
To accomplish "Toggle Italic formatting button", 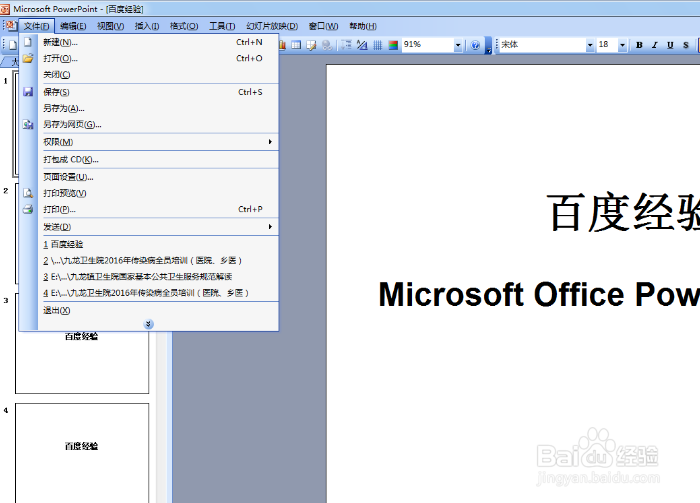I will click(654, 45).
